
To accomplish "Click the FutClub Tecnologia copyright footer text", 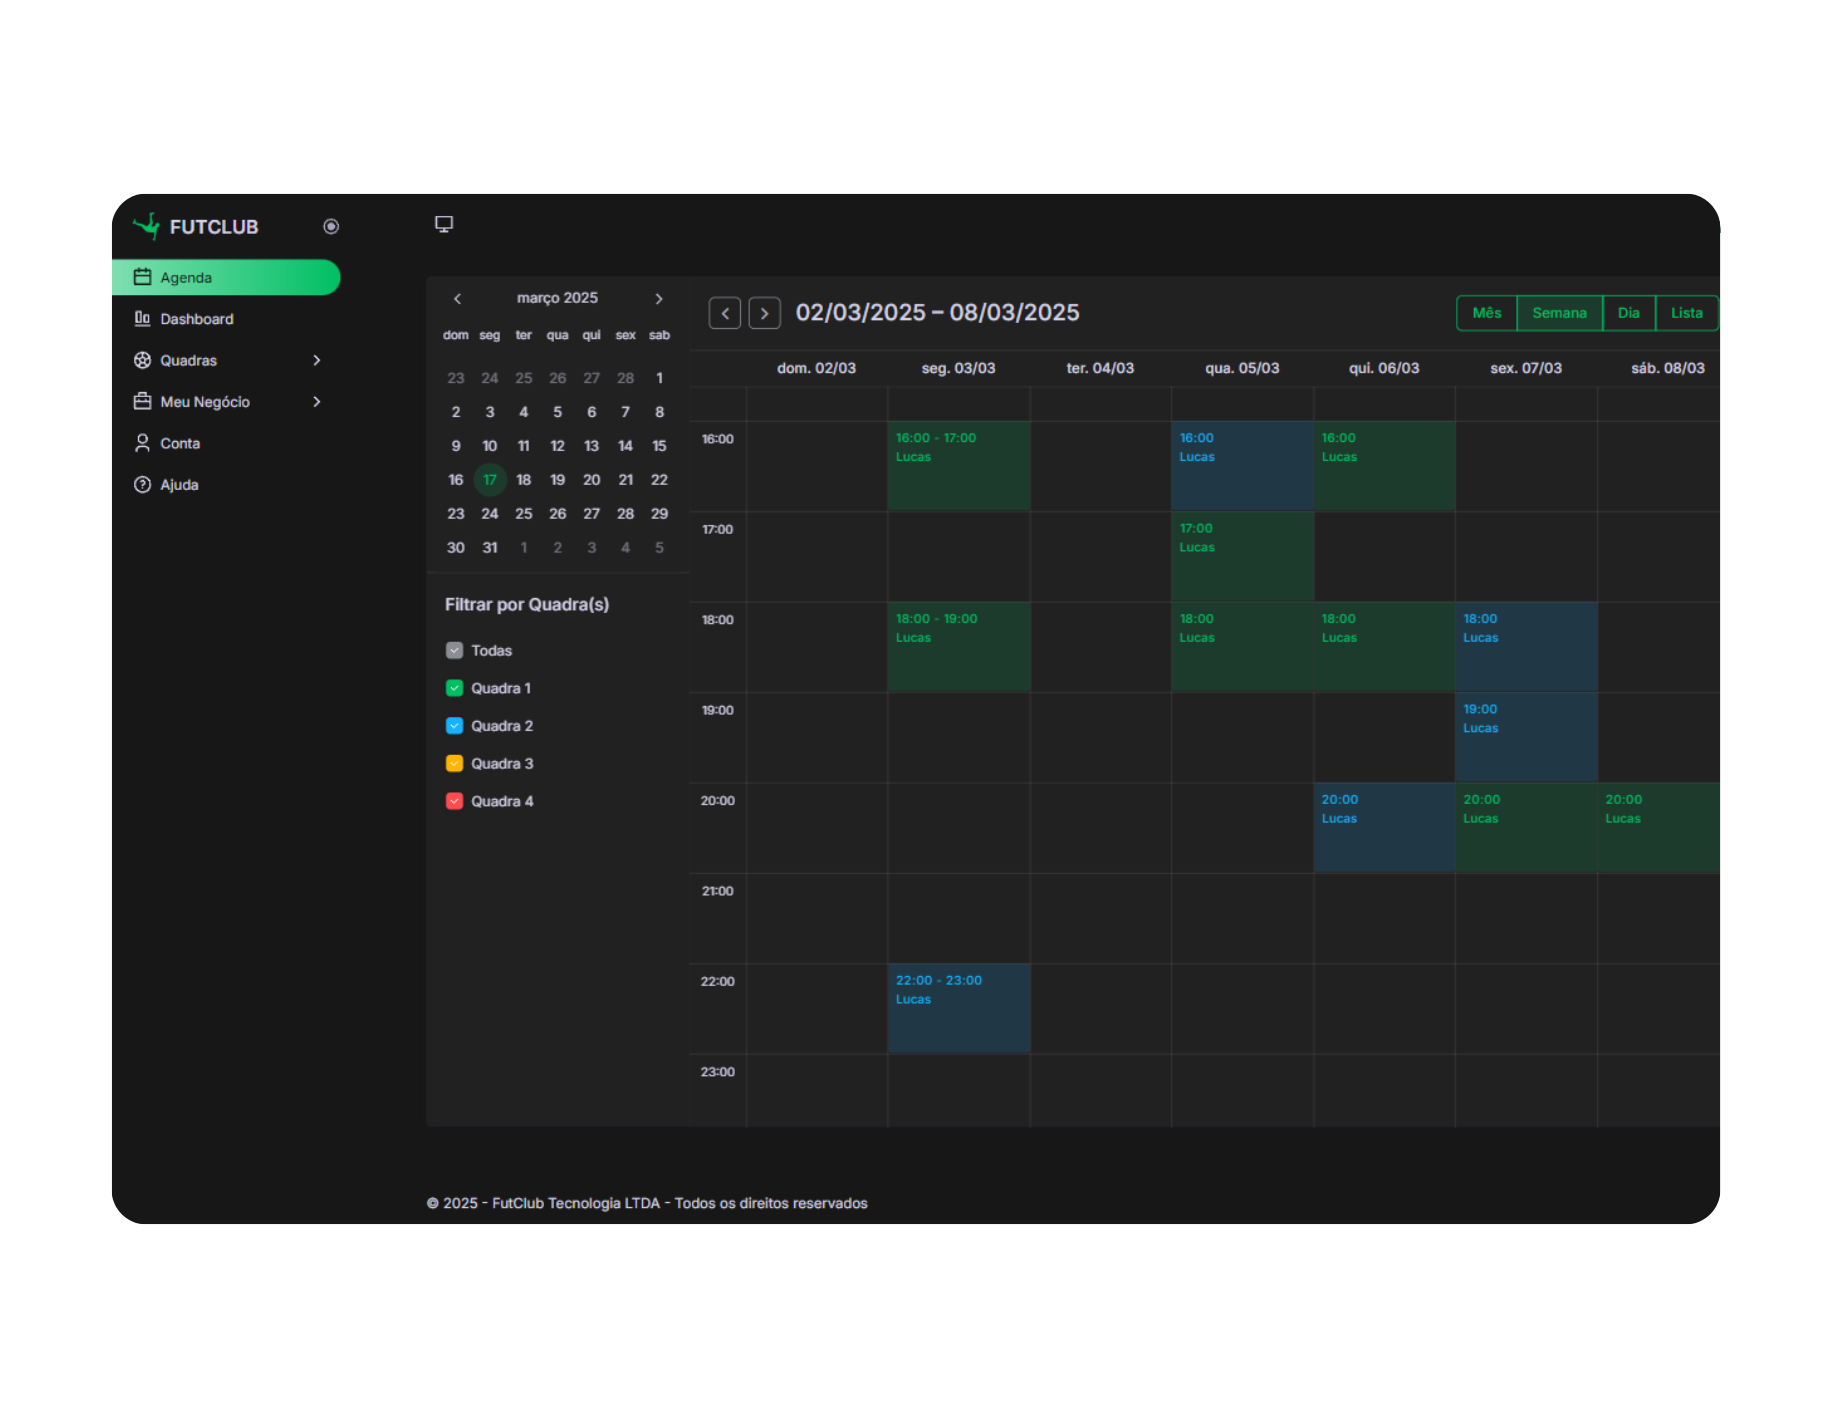I will [x=647, y=1203].
